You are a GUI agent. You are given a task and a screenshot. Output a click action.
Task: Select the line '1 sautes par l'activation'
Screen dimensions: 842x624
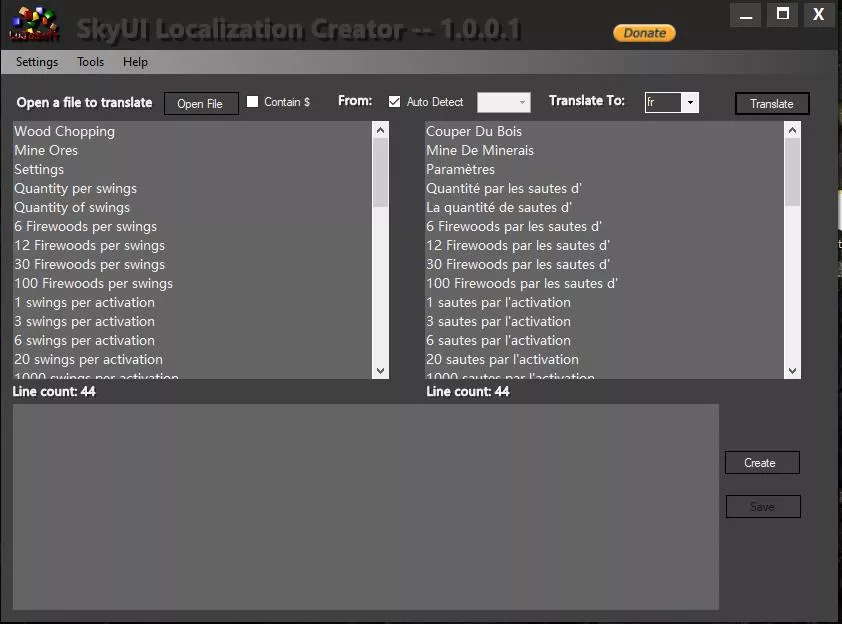click(x=499, y=302)
